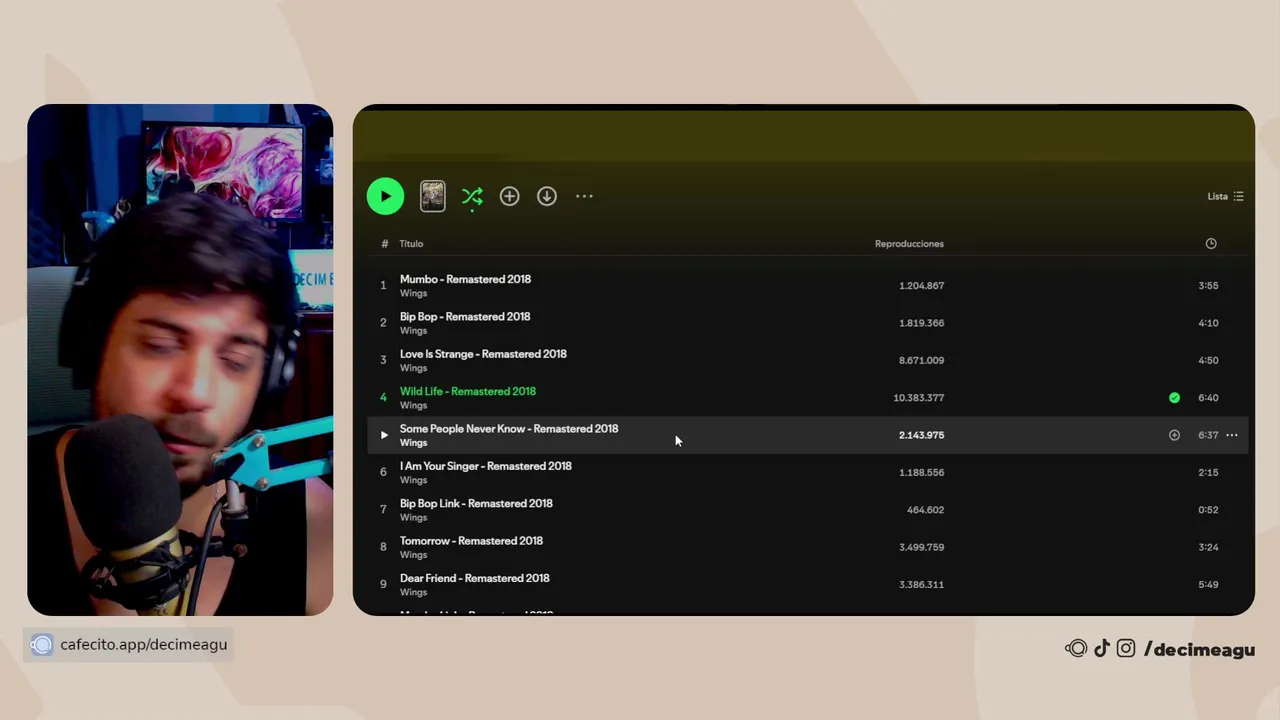Click play count 10.383.377 for Wild Life
The image size is (1280, 720).
coord(918,398)
